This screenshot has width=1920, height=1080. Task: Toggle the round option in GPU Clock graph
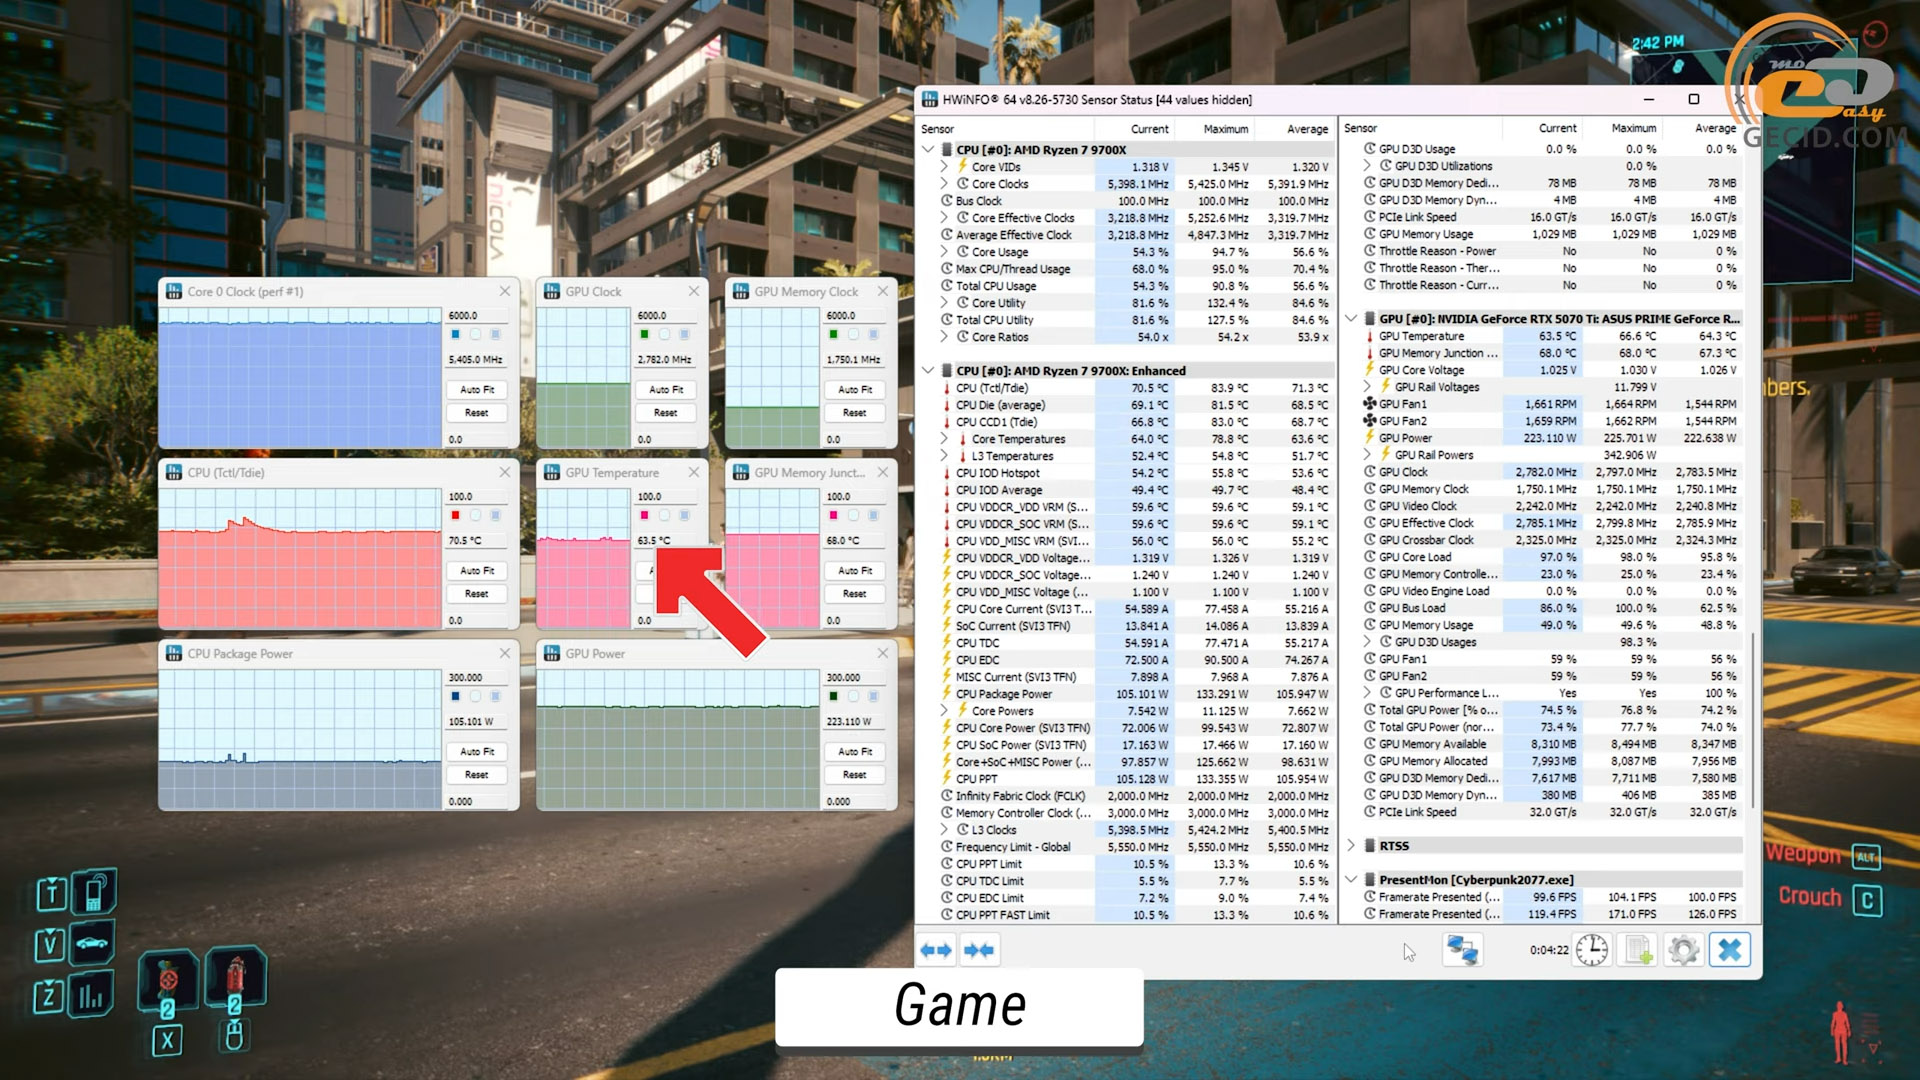click(665, 334)
